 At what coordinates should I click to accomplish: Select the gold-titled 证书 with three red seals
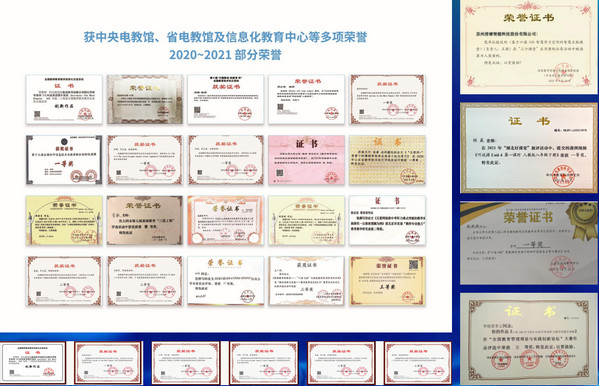pos(529,339)
